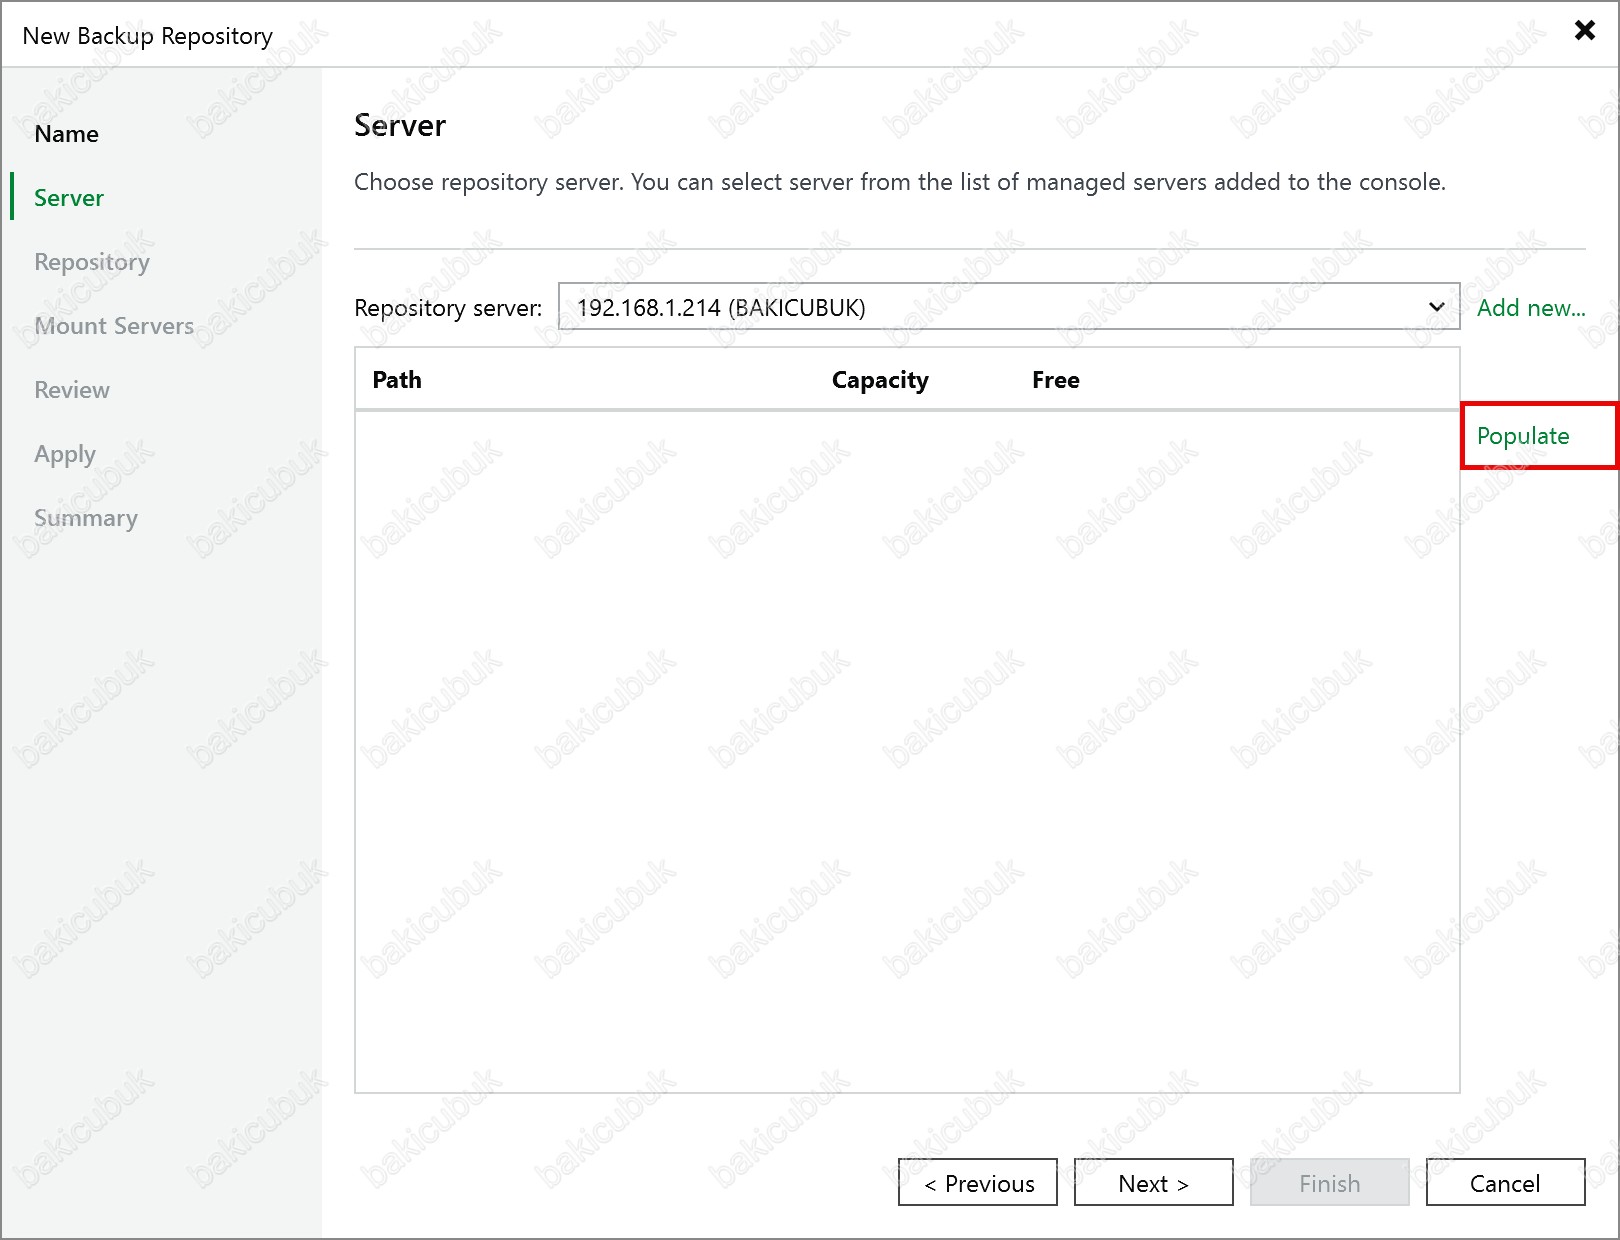The image size is (1620, 1240).
Task: Sort list by Free column header
Action: point(1055,380)
